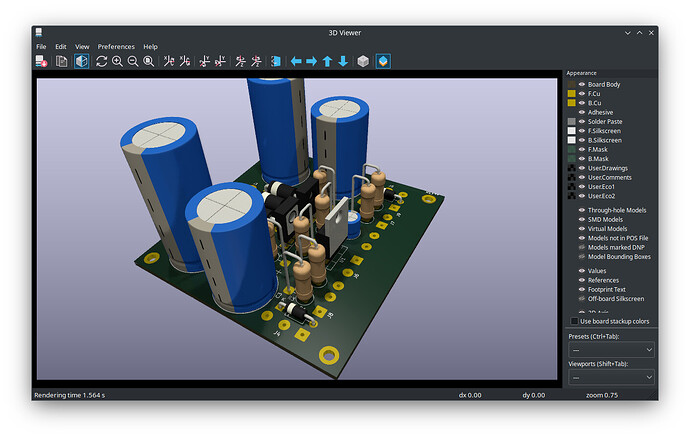Screen dimensions: 690x437
Task: Click the Flip board view icon
Action: [x=276, y=61]
